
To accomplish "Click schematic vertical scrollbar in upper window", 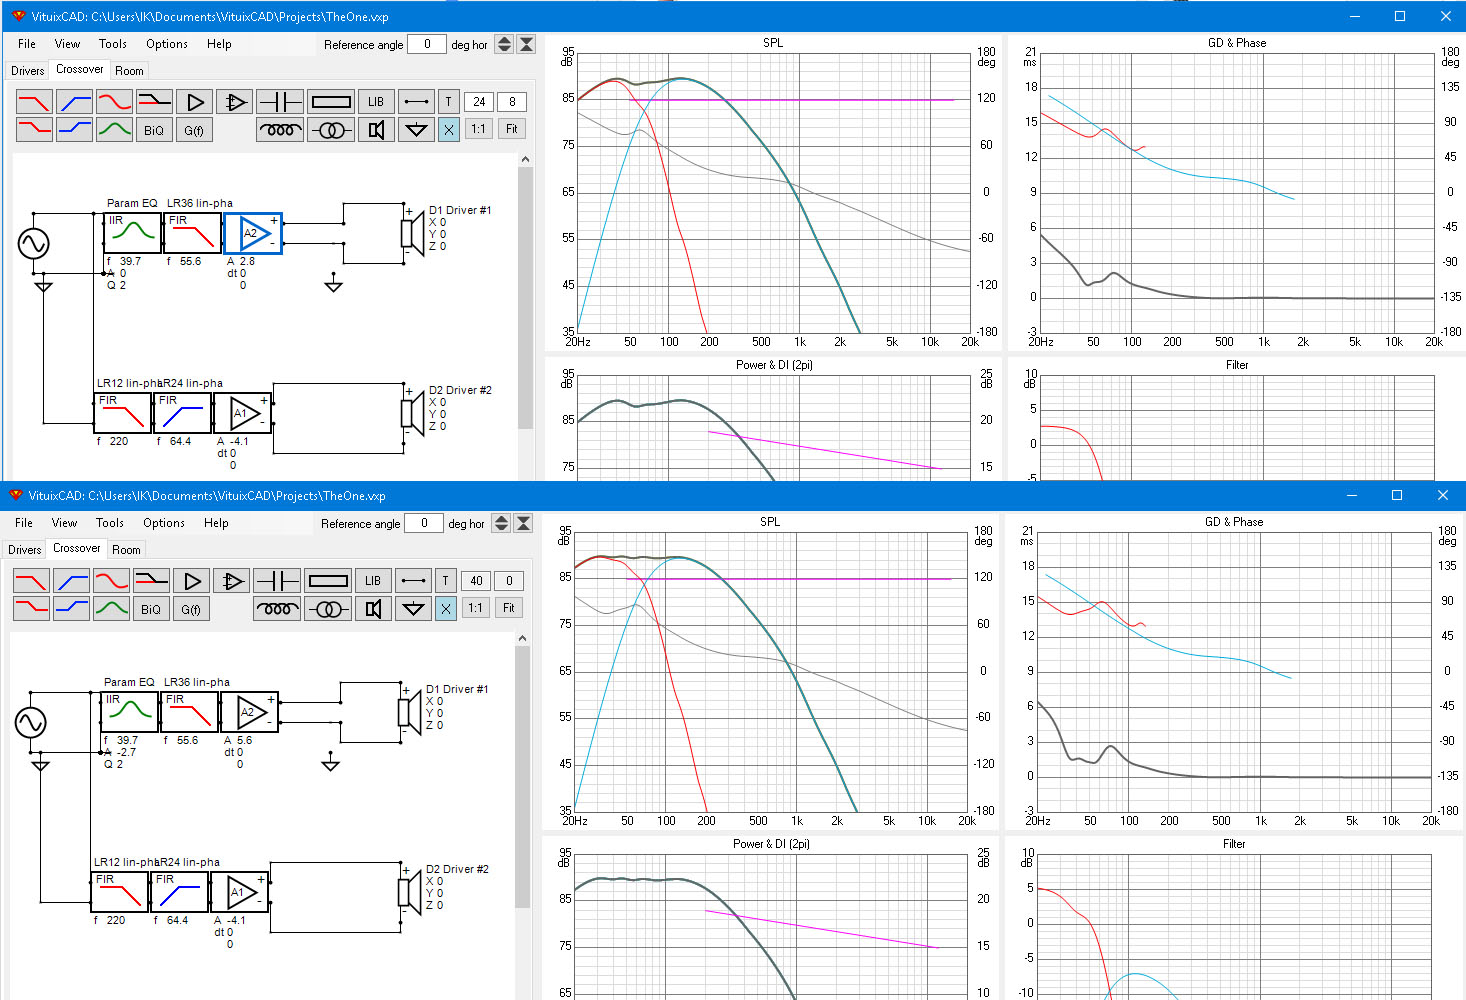I will pyautogui.click(x=525, y=297).
